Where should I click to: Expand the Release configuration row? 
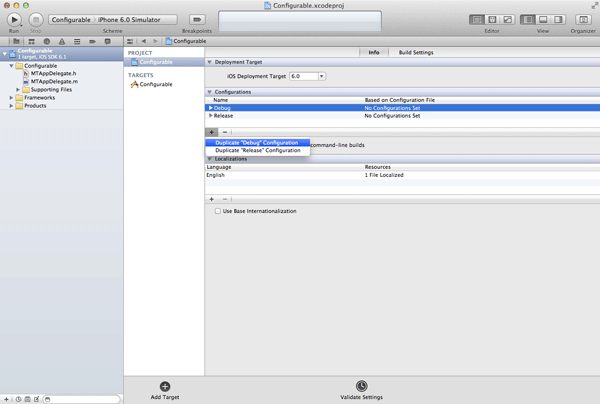coord(210,116)
